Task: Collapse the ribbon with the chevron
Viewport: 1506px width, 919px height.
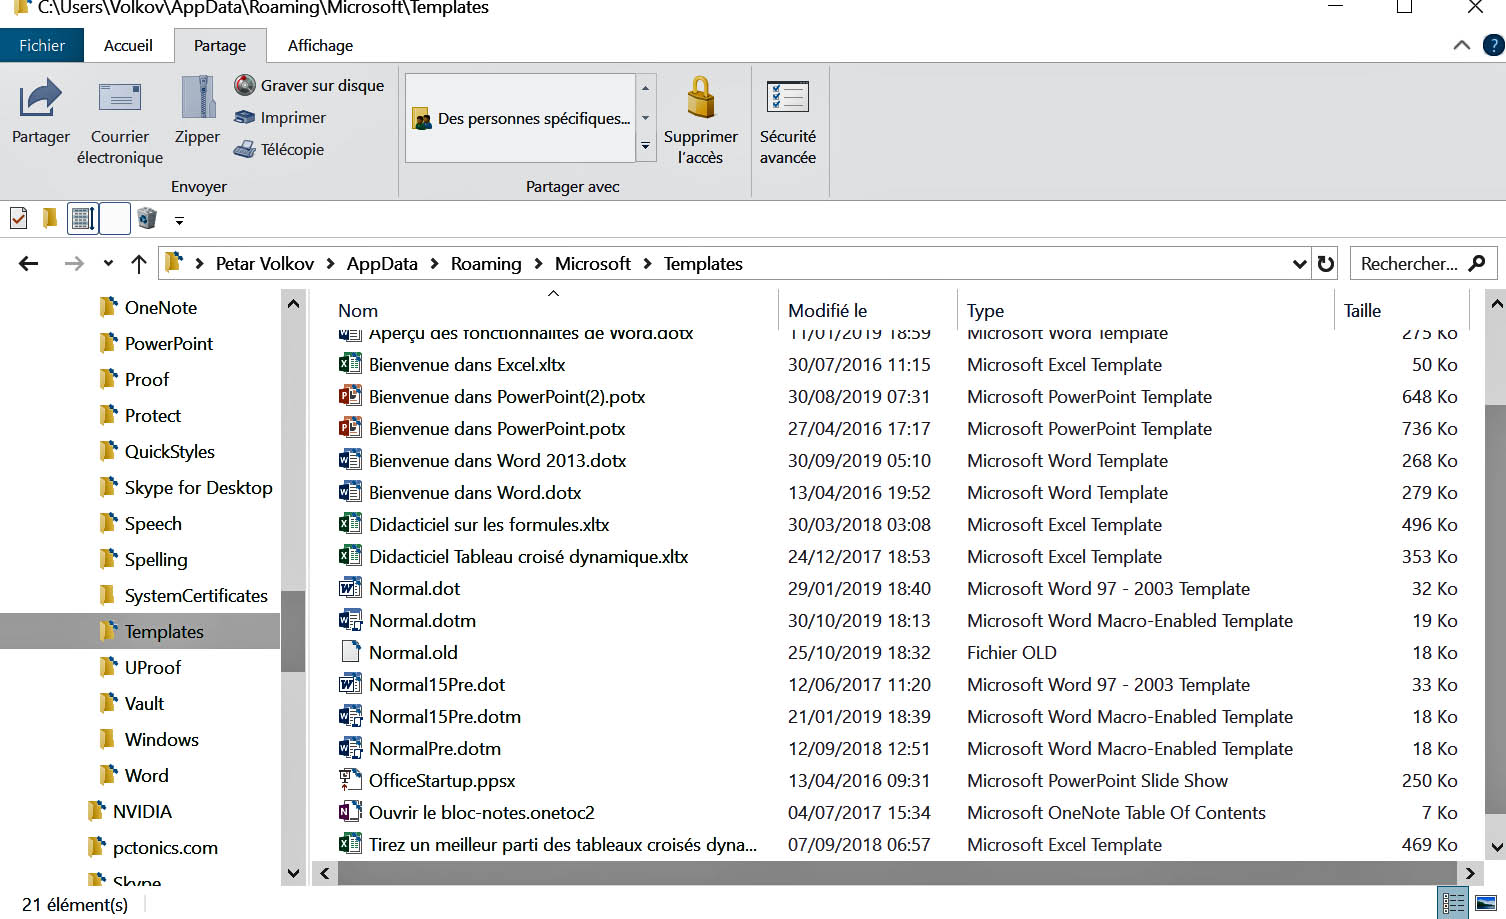Action: click(1461, 45)
